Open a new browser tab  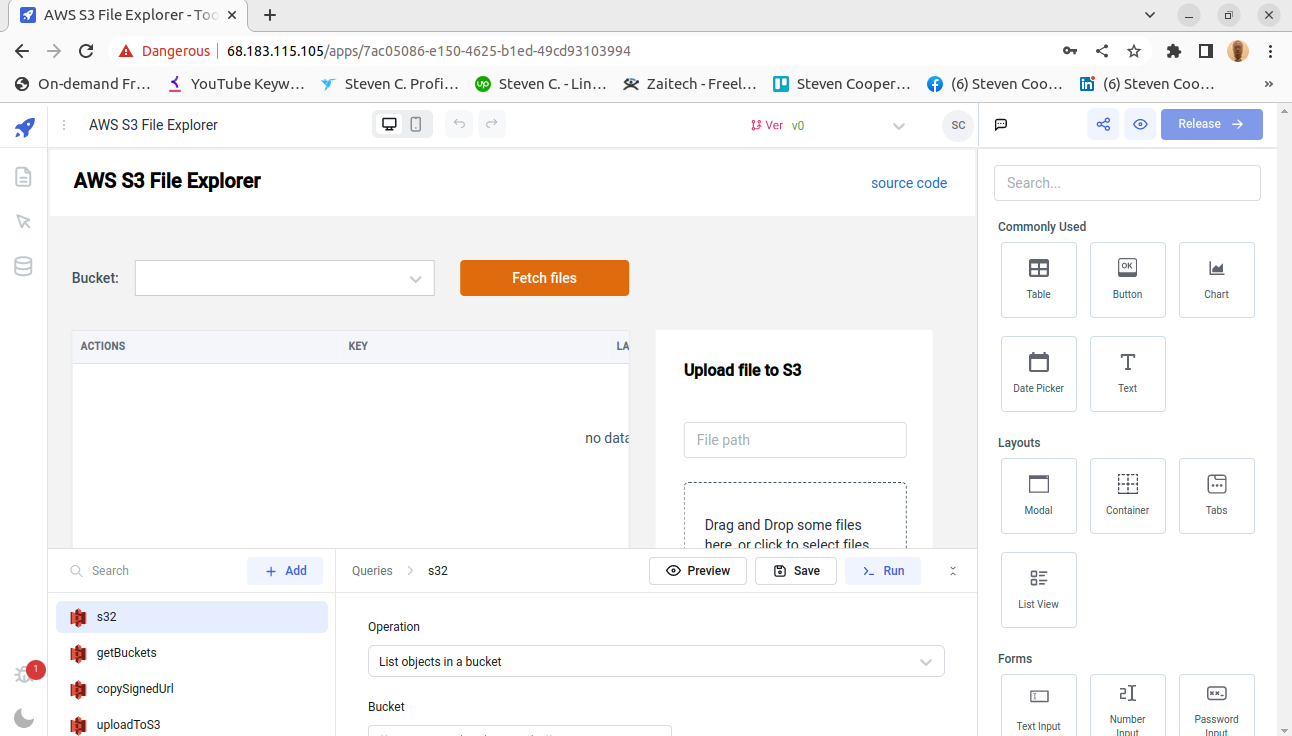(x=270, y=15)
